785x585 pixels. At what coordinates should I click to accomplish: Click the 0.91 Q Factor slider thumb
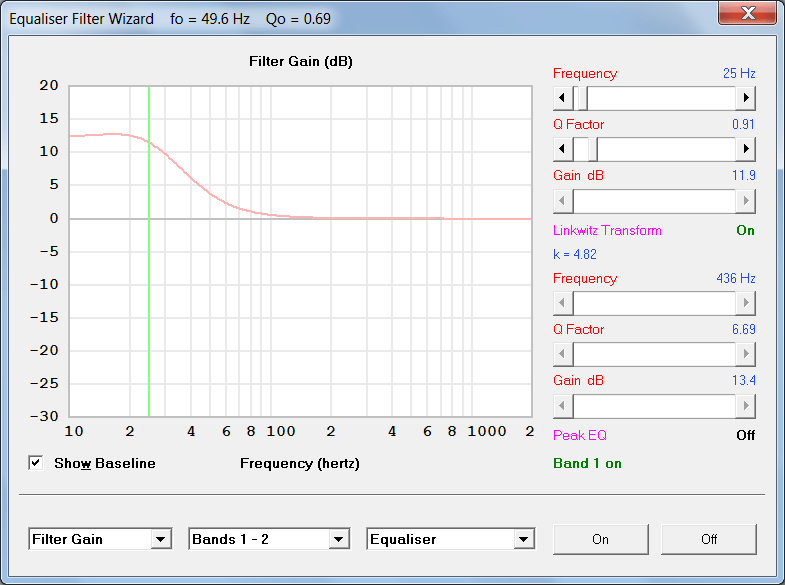[x=593, y=149]
